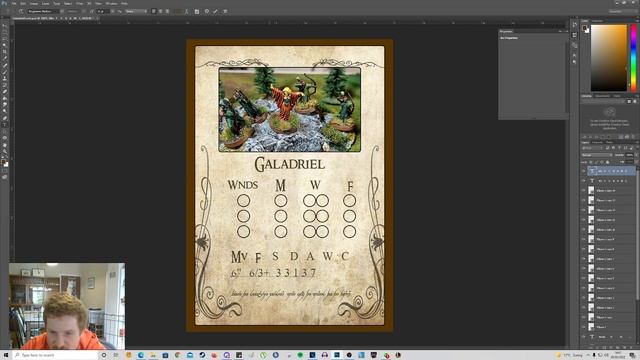This screenshot has width=640, height=360.
Task: Left align the text
Action: (x=153, y=11)
